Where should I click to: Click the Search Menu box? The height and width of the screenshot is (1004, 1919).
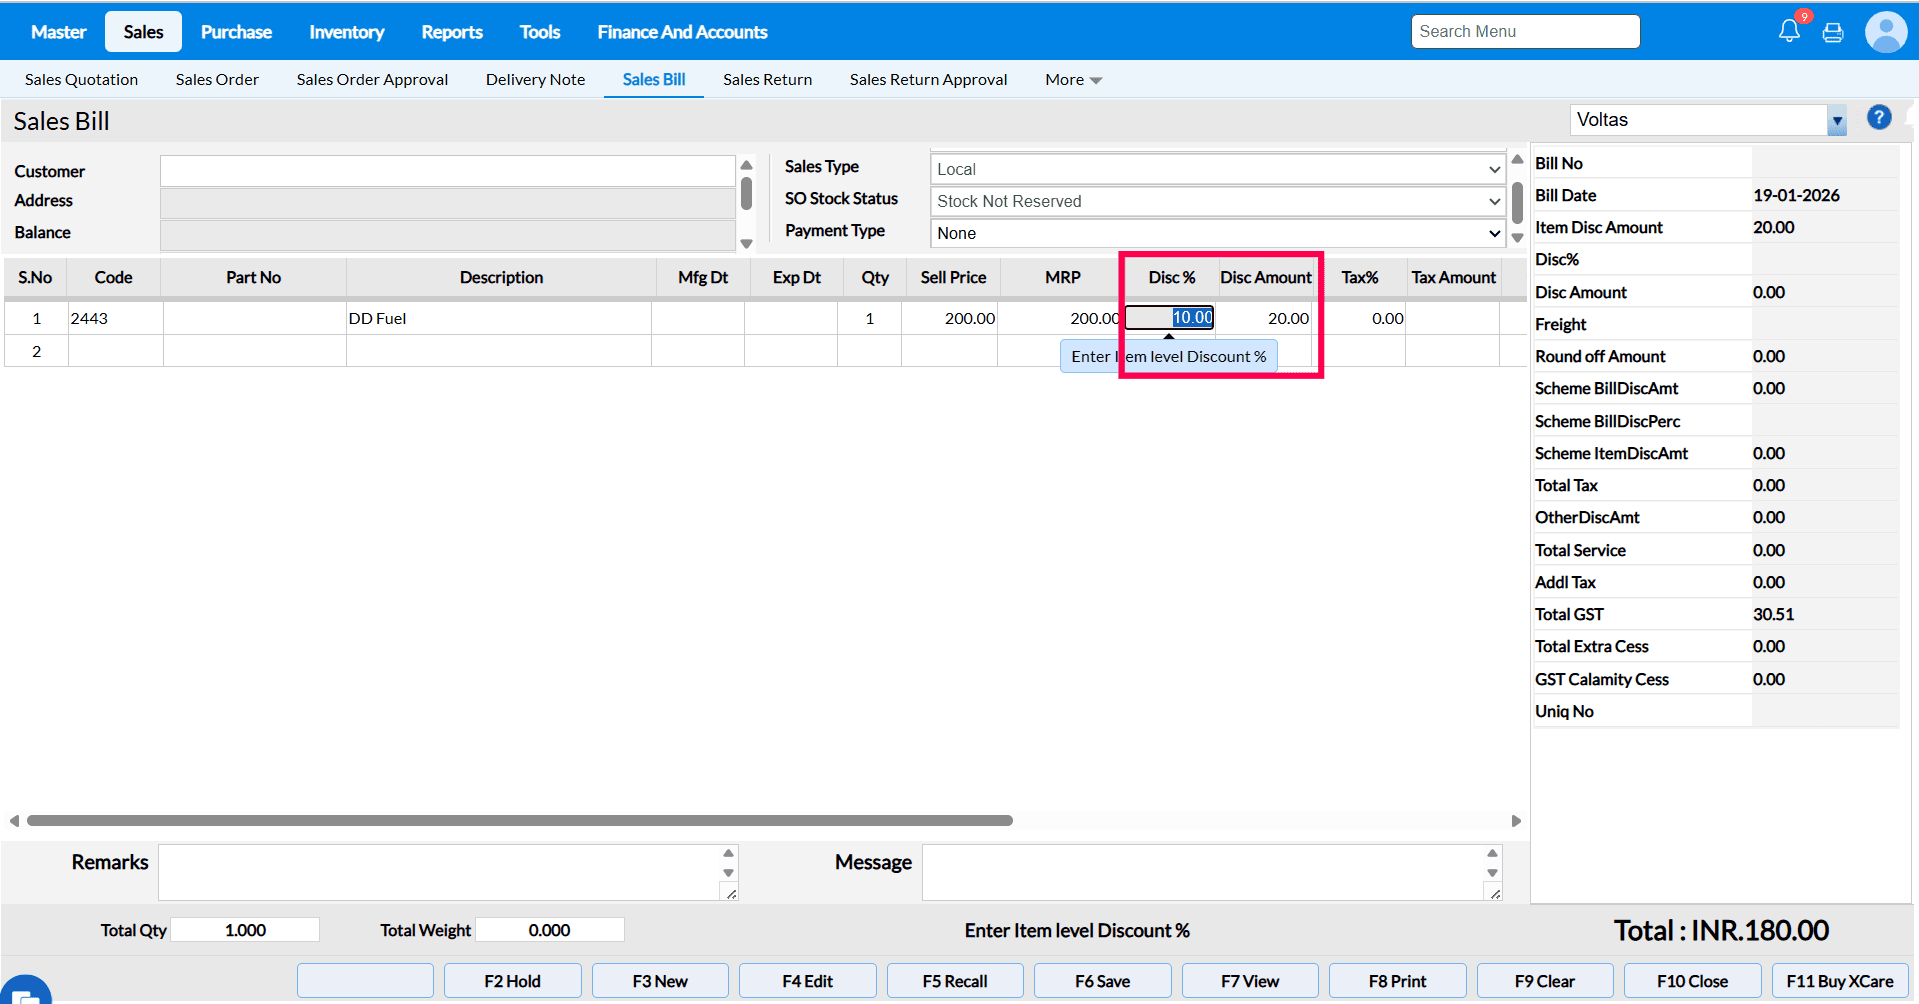pos(1525,32)
